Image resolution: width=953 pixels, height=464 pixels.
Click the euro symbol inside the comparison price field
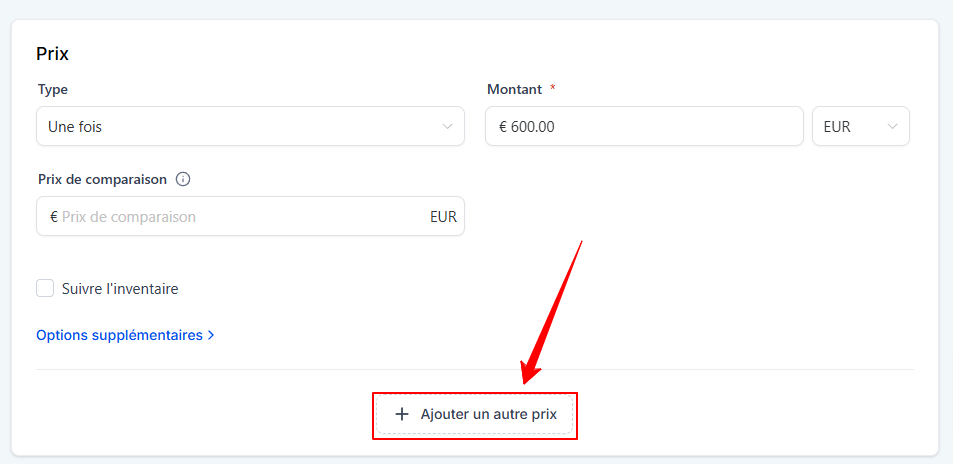tap(53, 216)
